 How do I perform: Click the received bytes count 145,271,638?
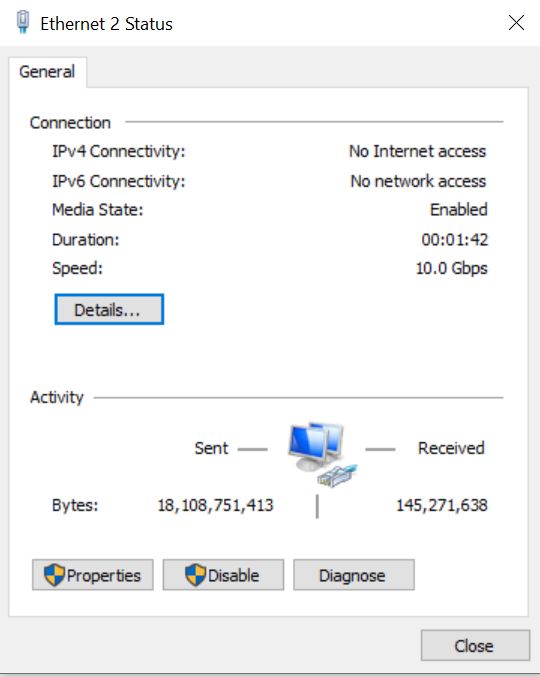(442, 505)
